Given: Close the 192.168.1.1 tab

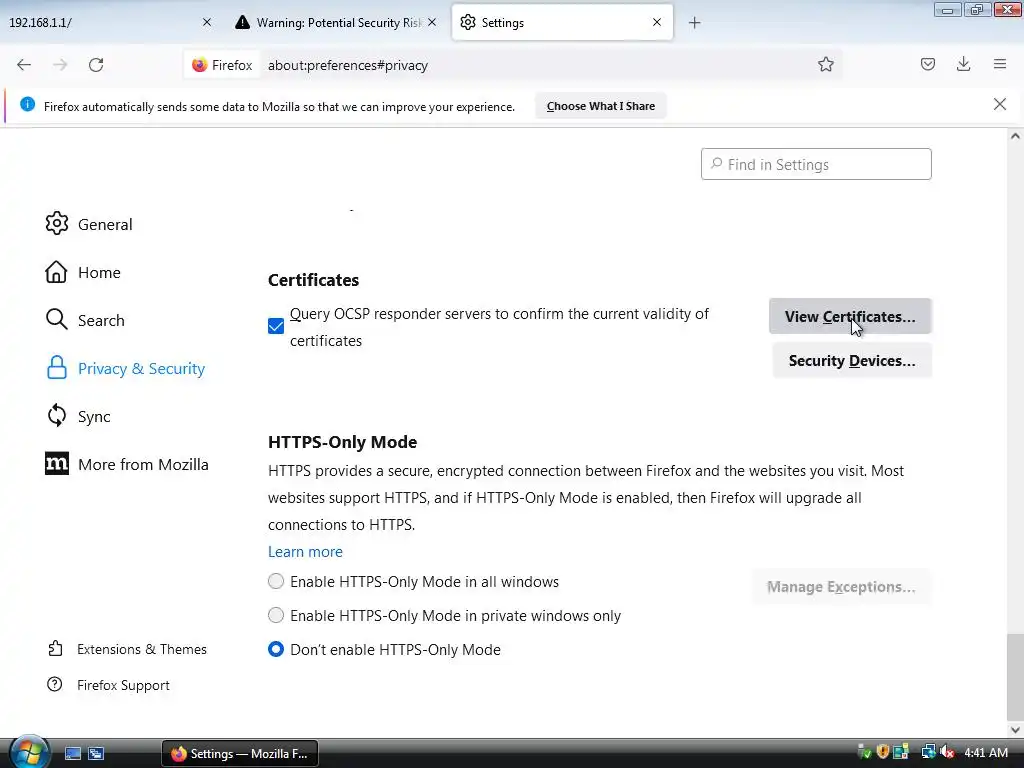Looking at the screenshot, I should (x=206, y=22).
